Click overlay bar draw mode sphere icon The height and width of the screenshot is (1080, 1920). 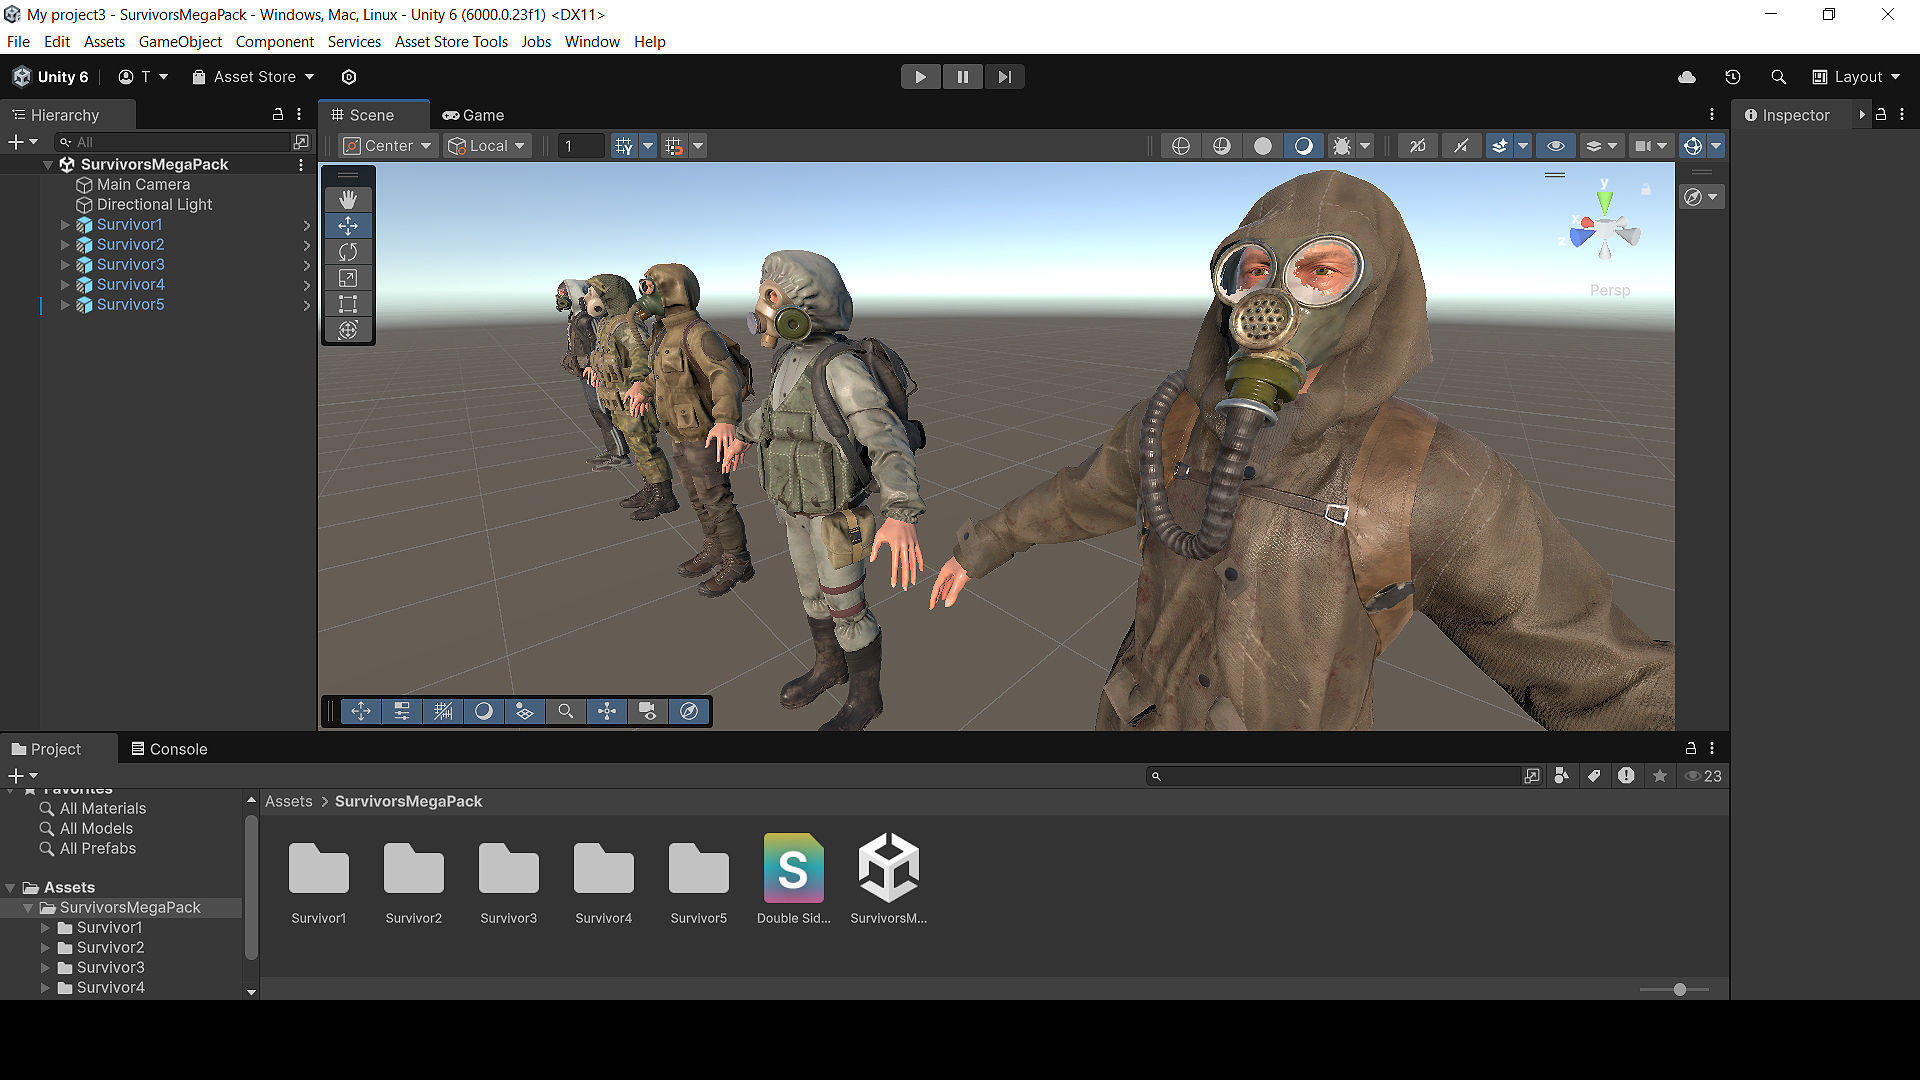click(484, 711)
